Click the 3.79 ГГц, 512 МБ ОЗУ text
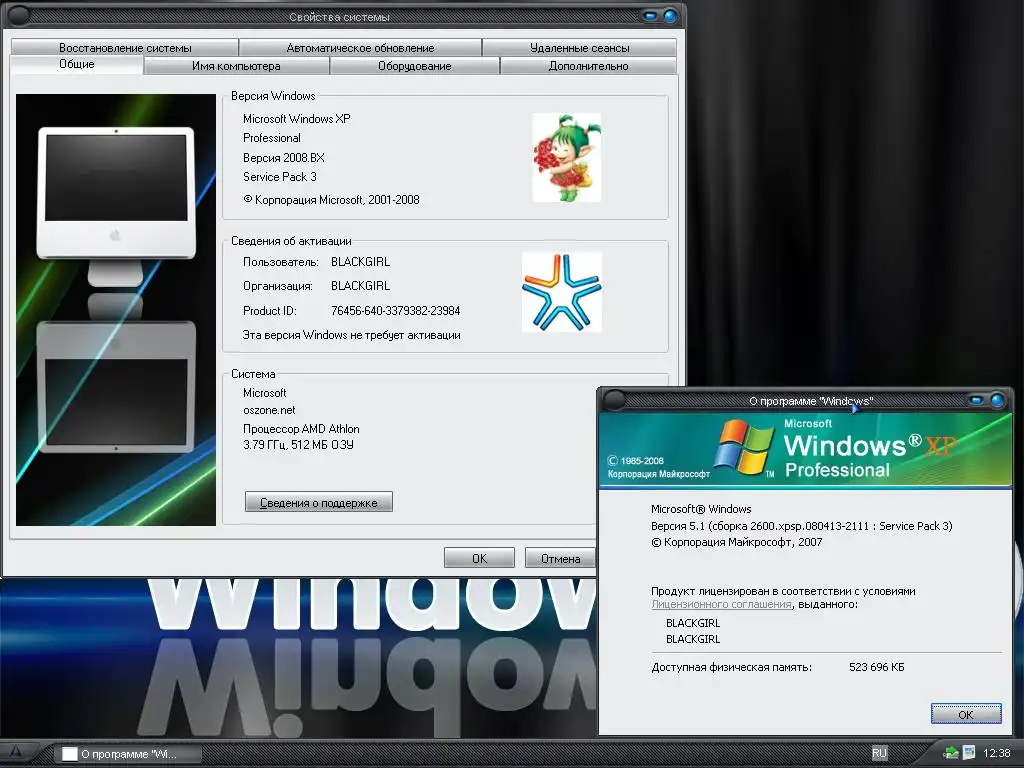 click(298, 445)
